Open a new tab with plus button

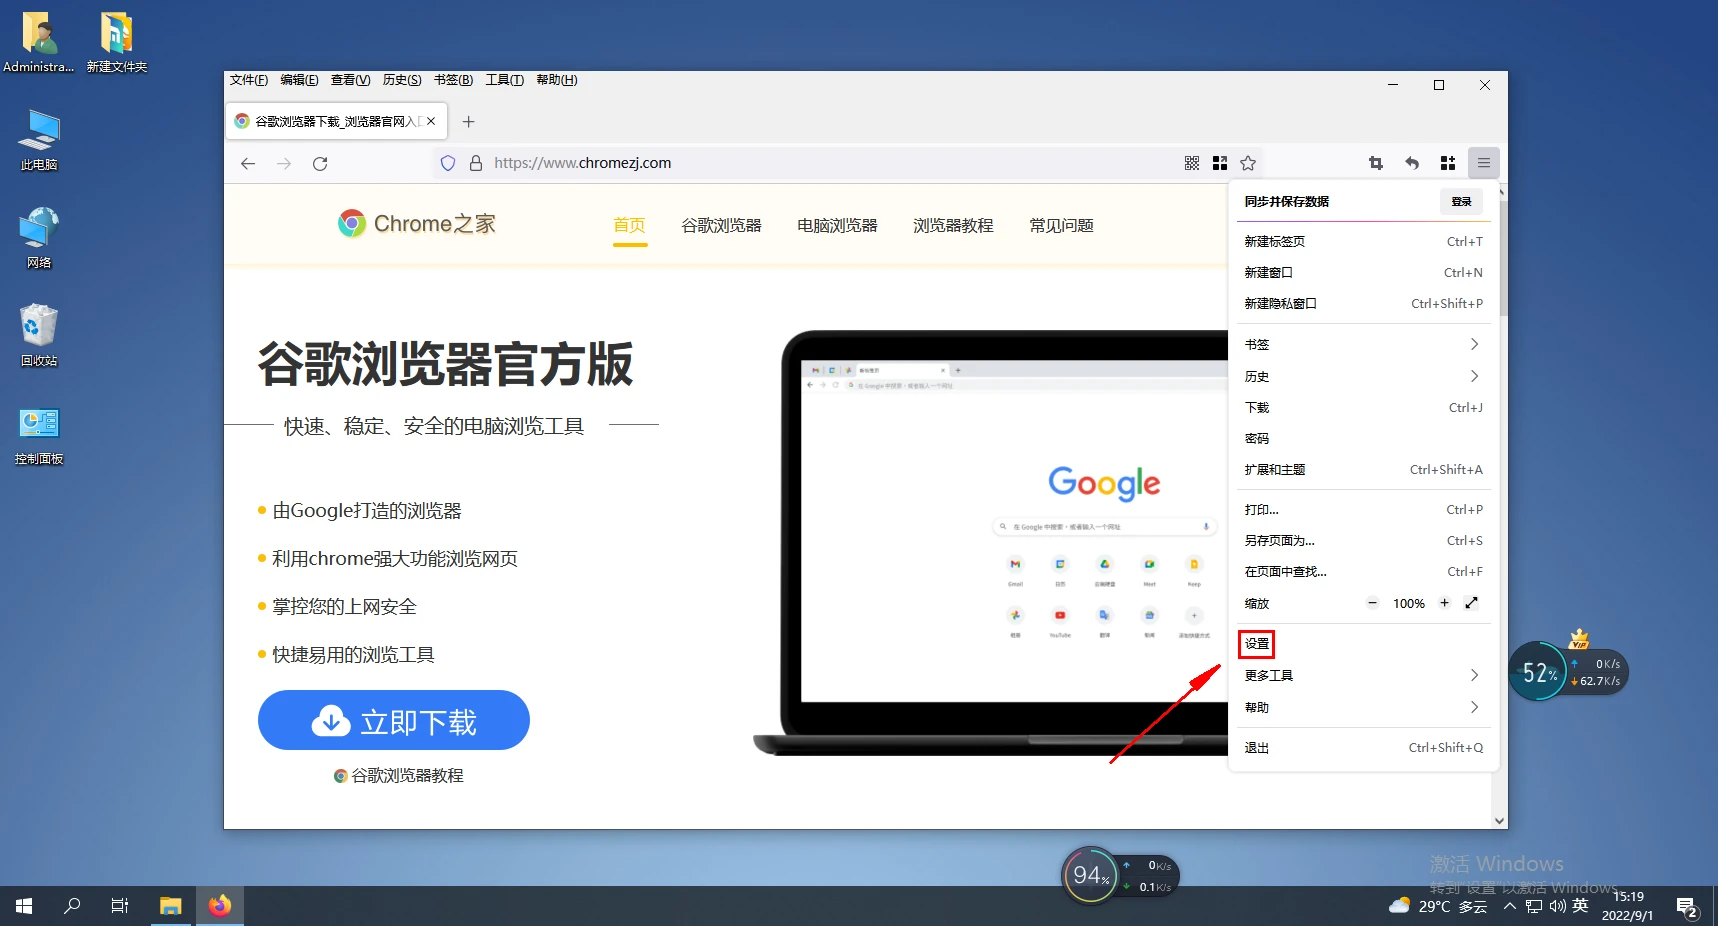point(468,122)
